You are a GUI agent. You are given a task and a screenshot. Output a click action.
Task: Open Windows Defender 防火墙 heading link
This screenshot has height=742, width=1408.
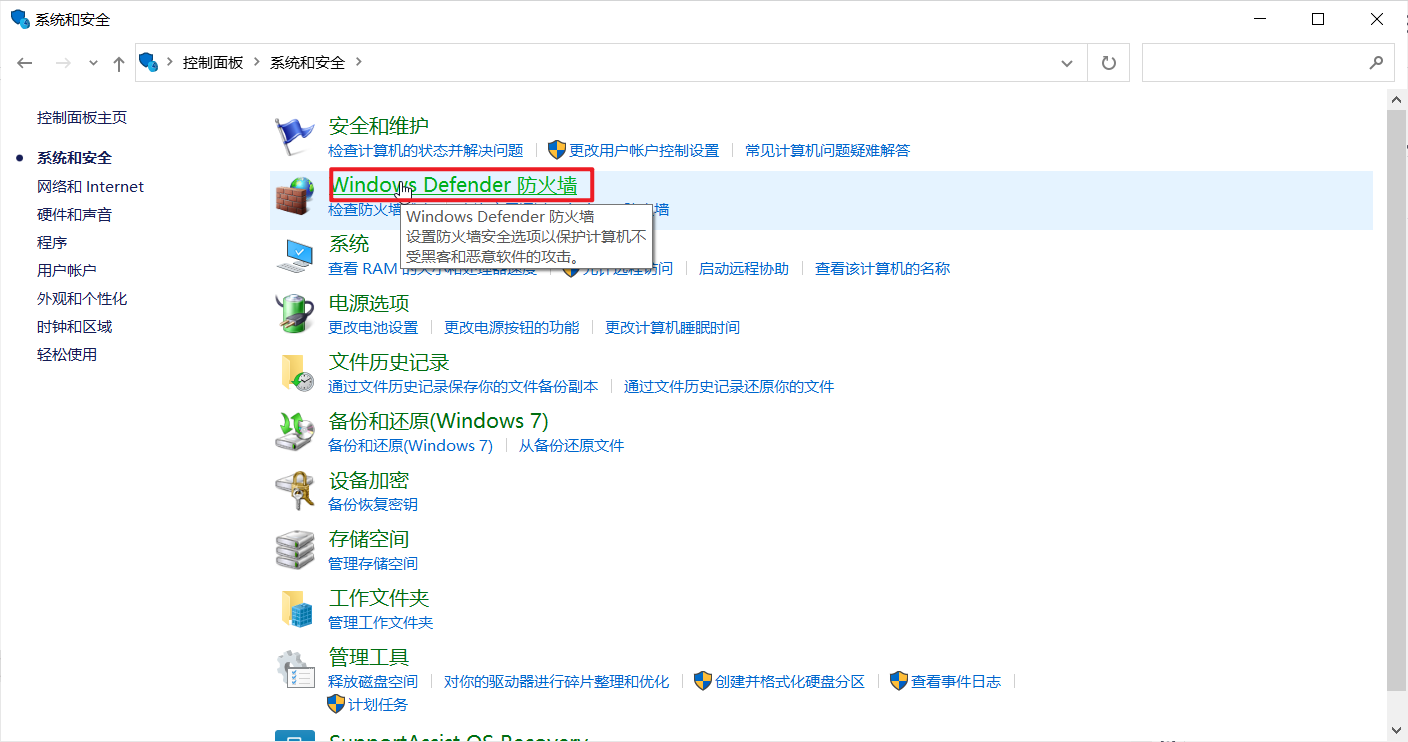tap(454, 185)
